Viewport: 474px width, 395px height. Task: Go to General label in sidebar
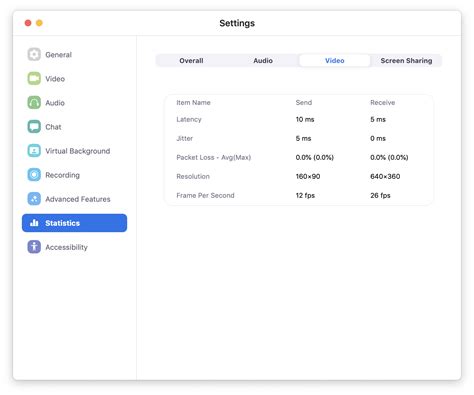point(58,55)
